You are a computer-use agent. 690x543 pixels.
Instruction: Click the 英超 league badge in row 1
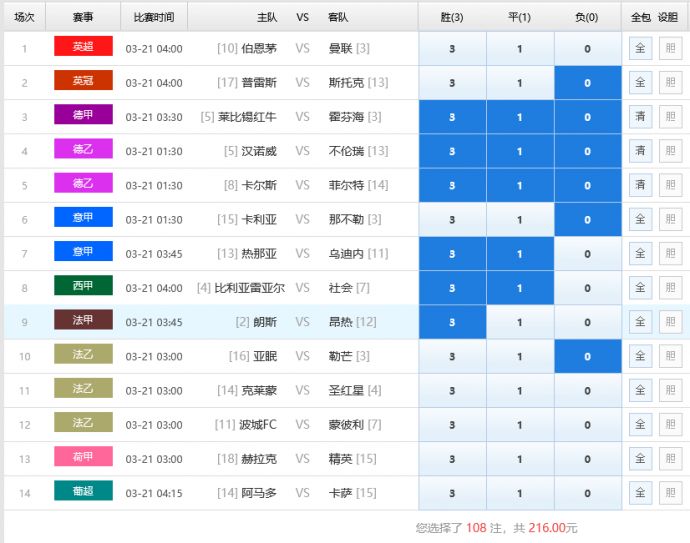[x=83, y=48]
